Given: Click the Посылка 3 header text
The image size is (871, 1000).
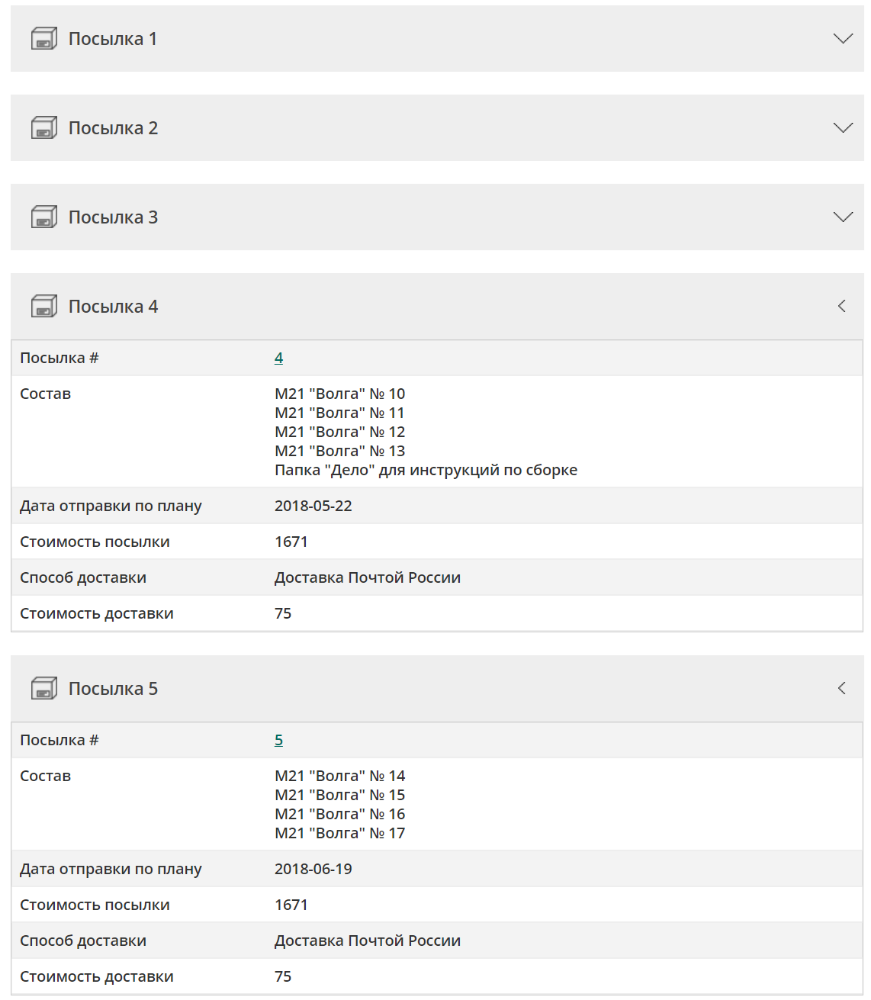Looking at the screenshot, I should click(113, 217).
